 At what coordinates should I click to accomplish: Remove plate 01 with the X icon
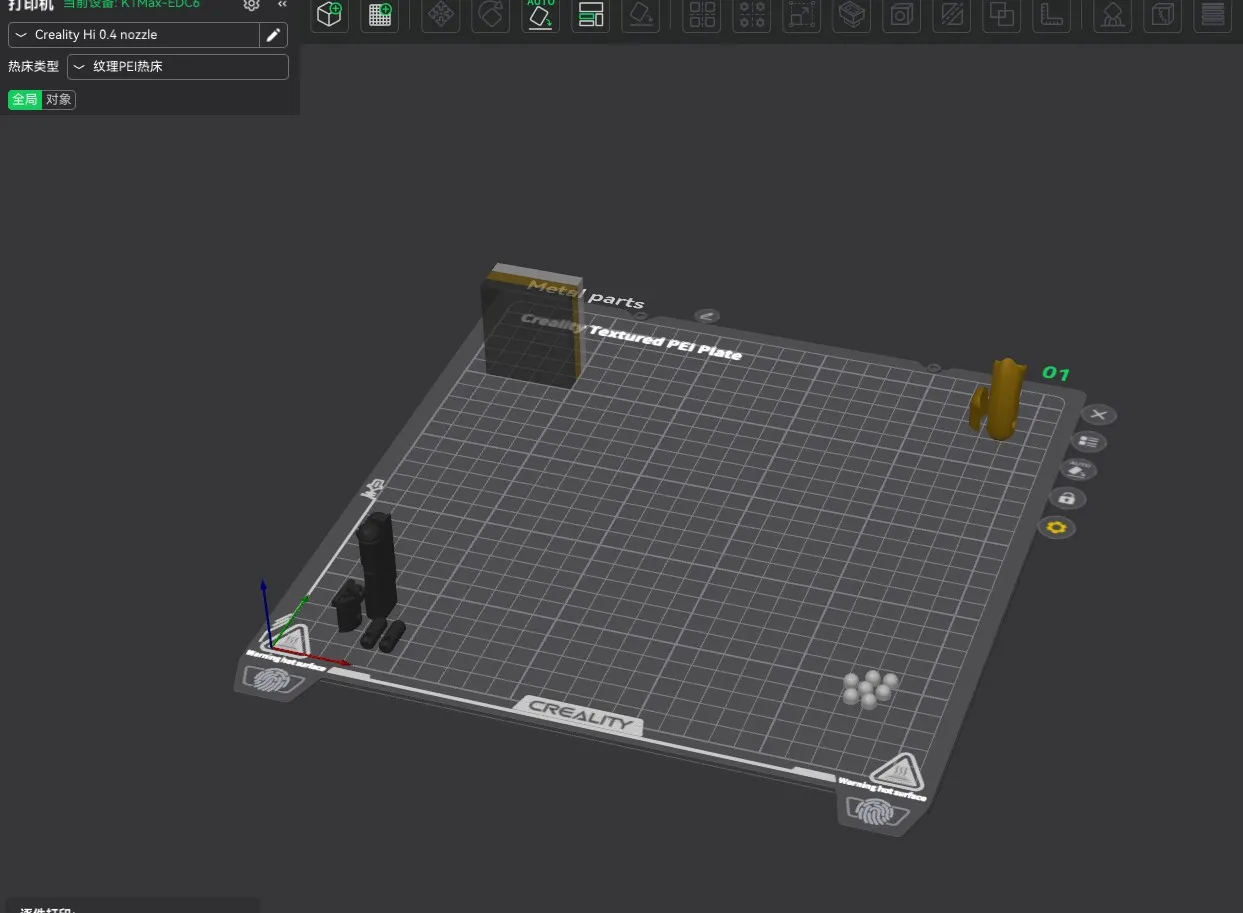[1099, 415]
